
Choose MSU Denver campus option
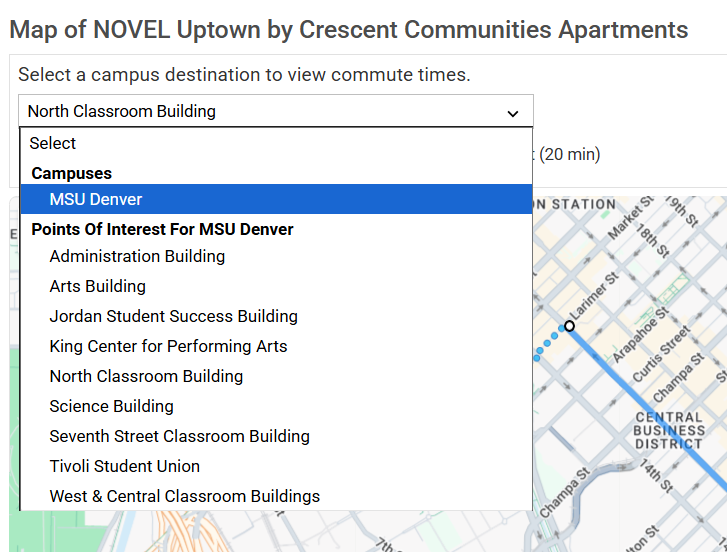(276, 199)
